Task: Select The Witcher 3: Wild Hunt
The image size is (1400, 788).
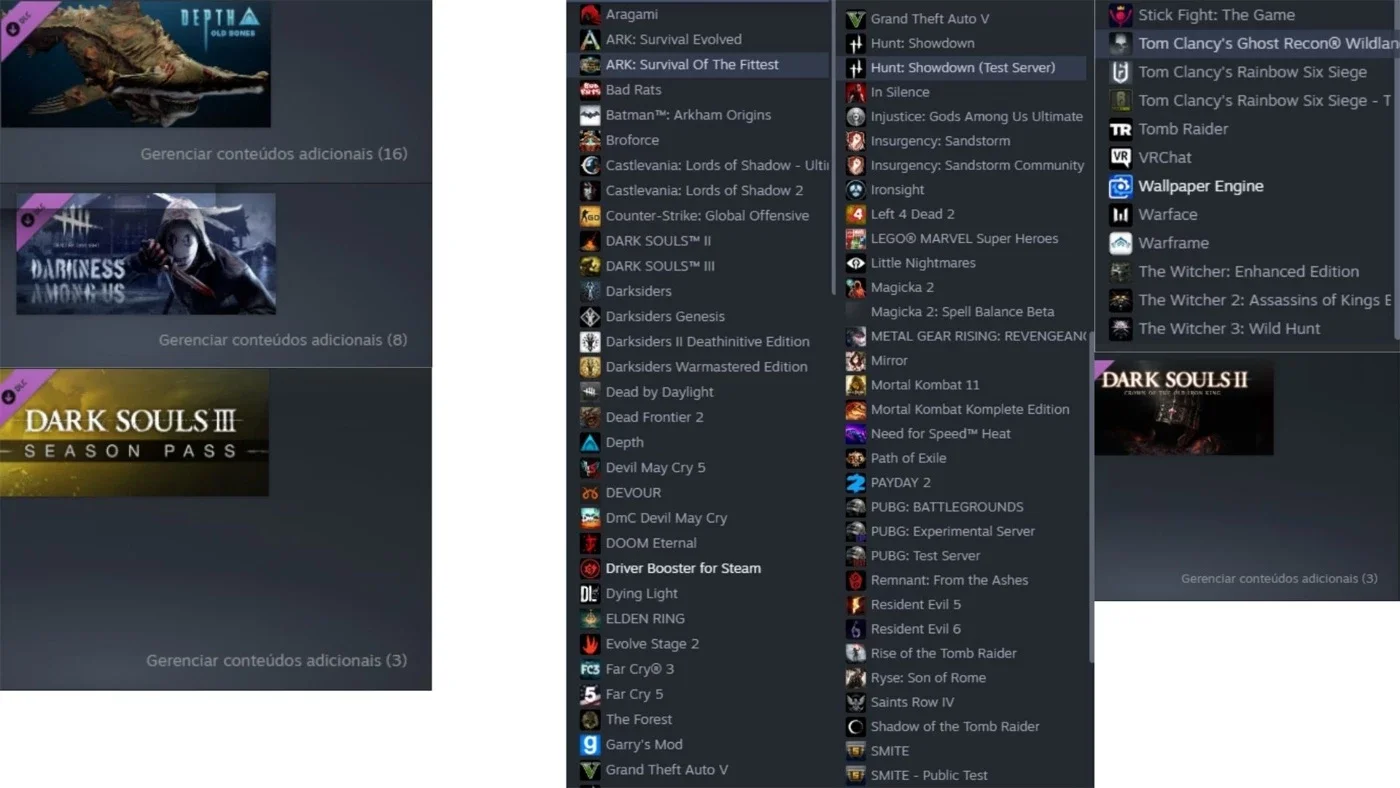Action: 1229,329
